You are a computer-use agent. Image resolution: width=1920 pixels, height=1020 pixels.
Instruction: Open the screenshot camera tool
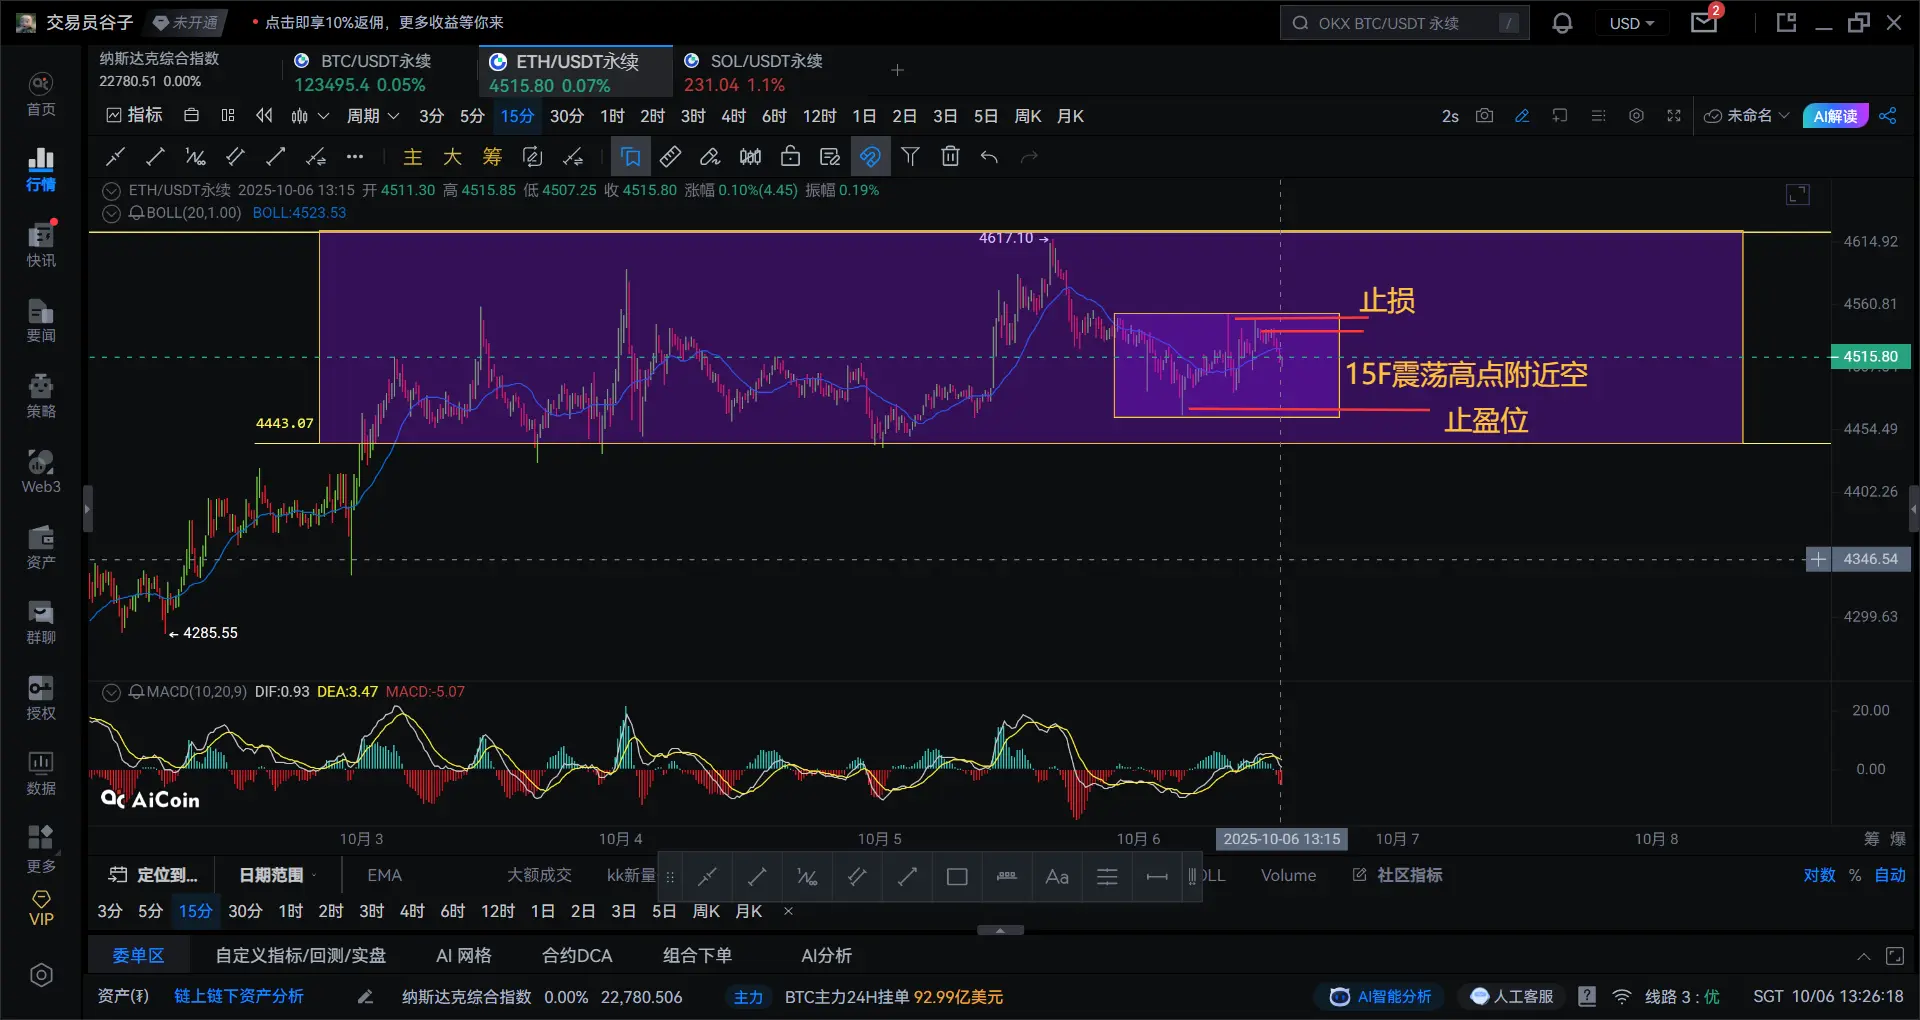[1484, 116]
